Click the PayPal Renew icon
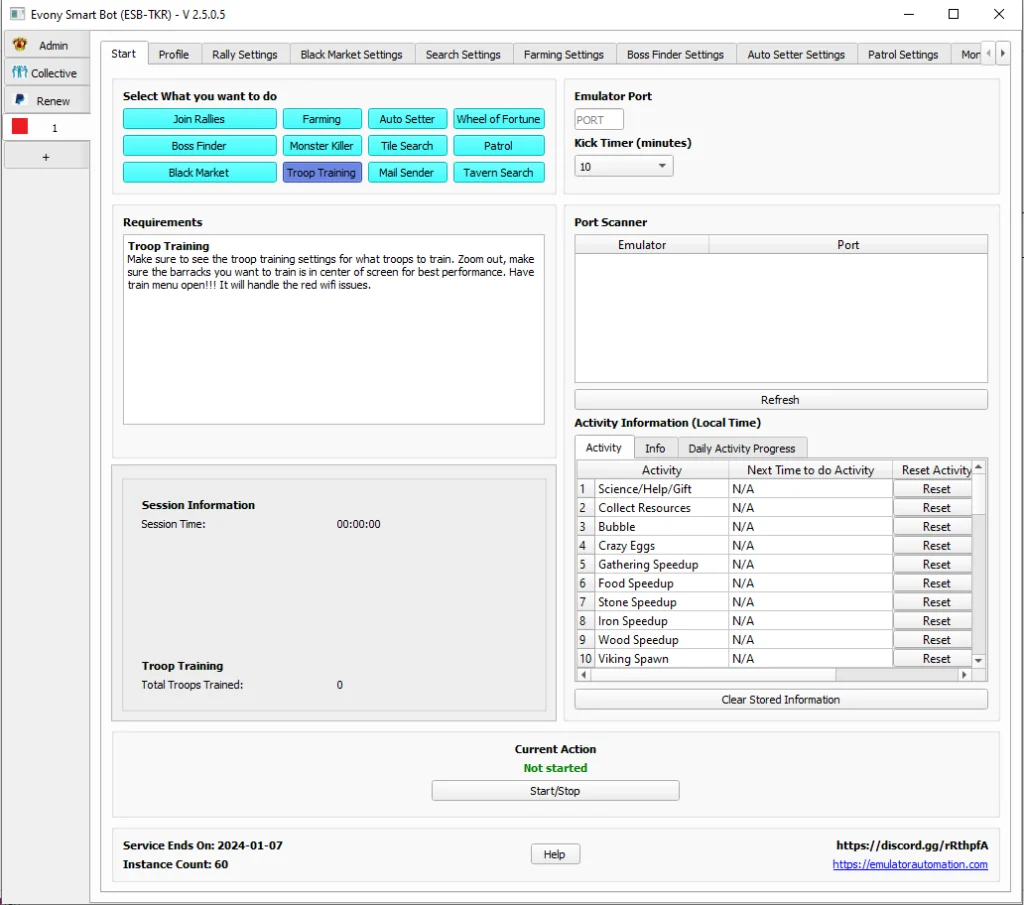This screenshot has height=905, width=1024. (x=20, y=100)
